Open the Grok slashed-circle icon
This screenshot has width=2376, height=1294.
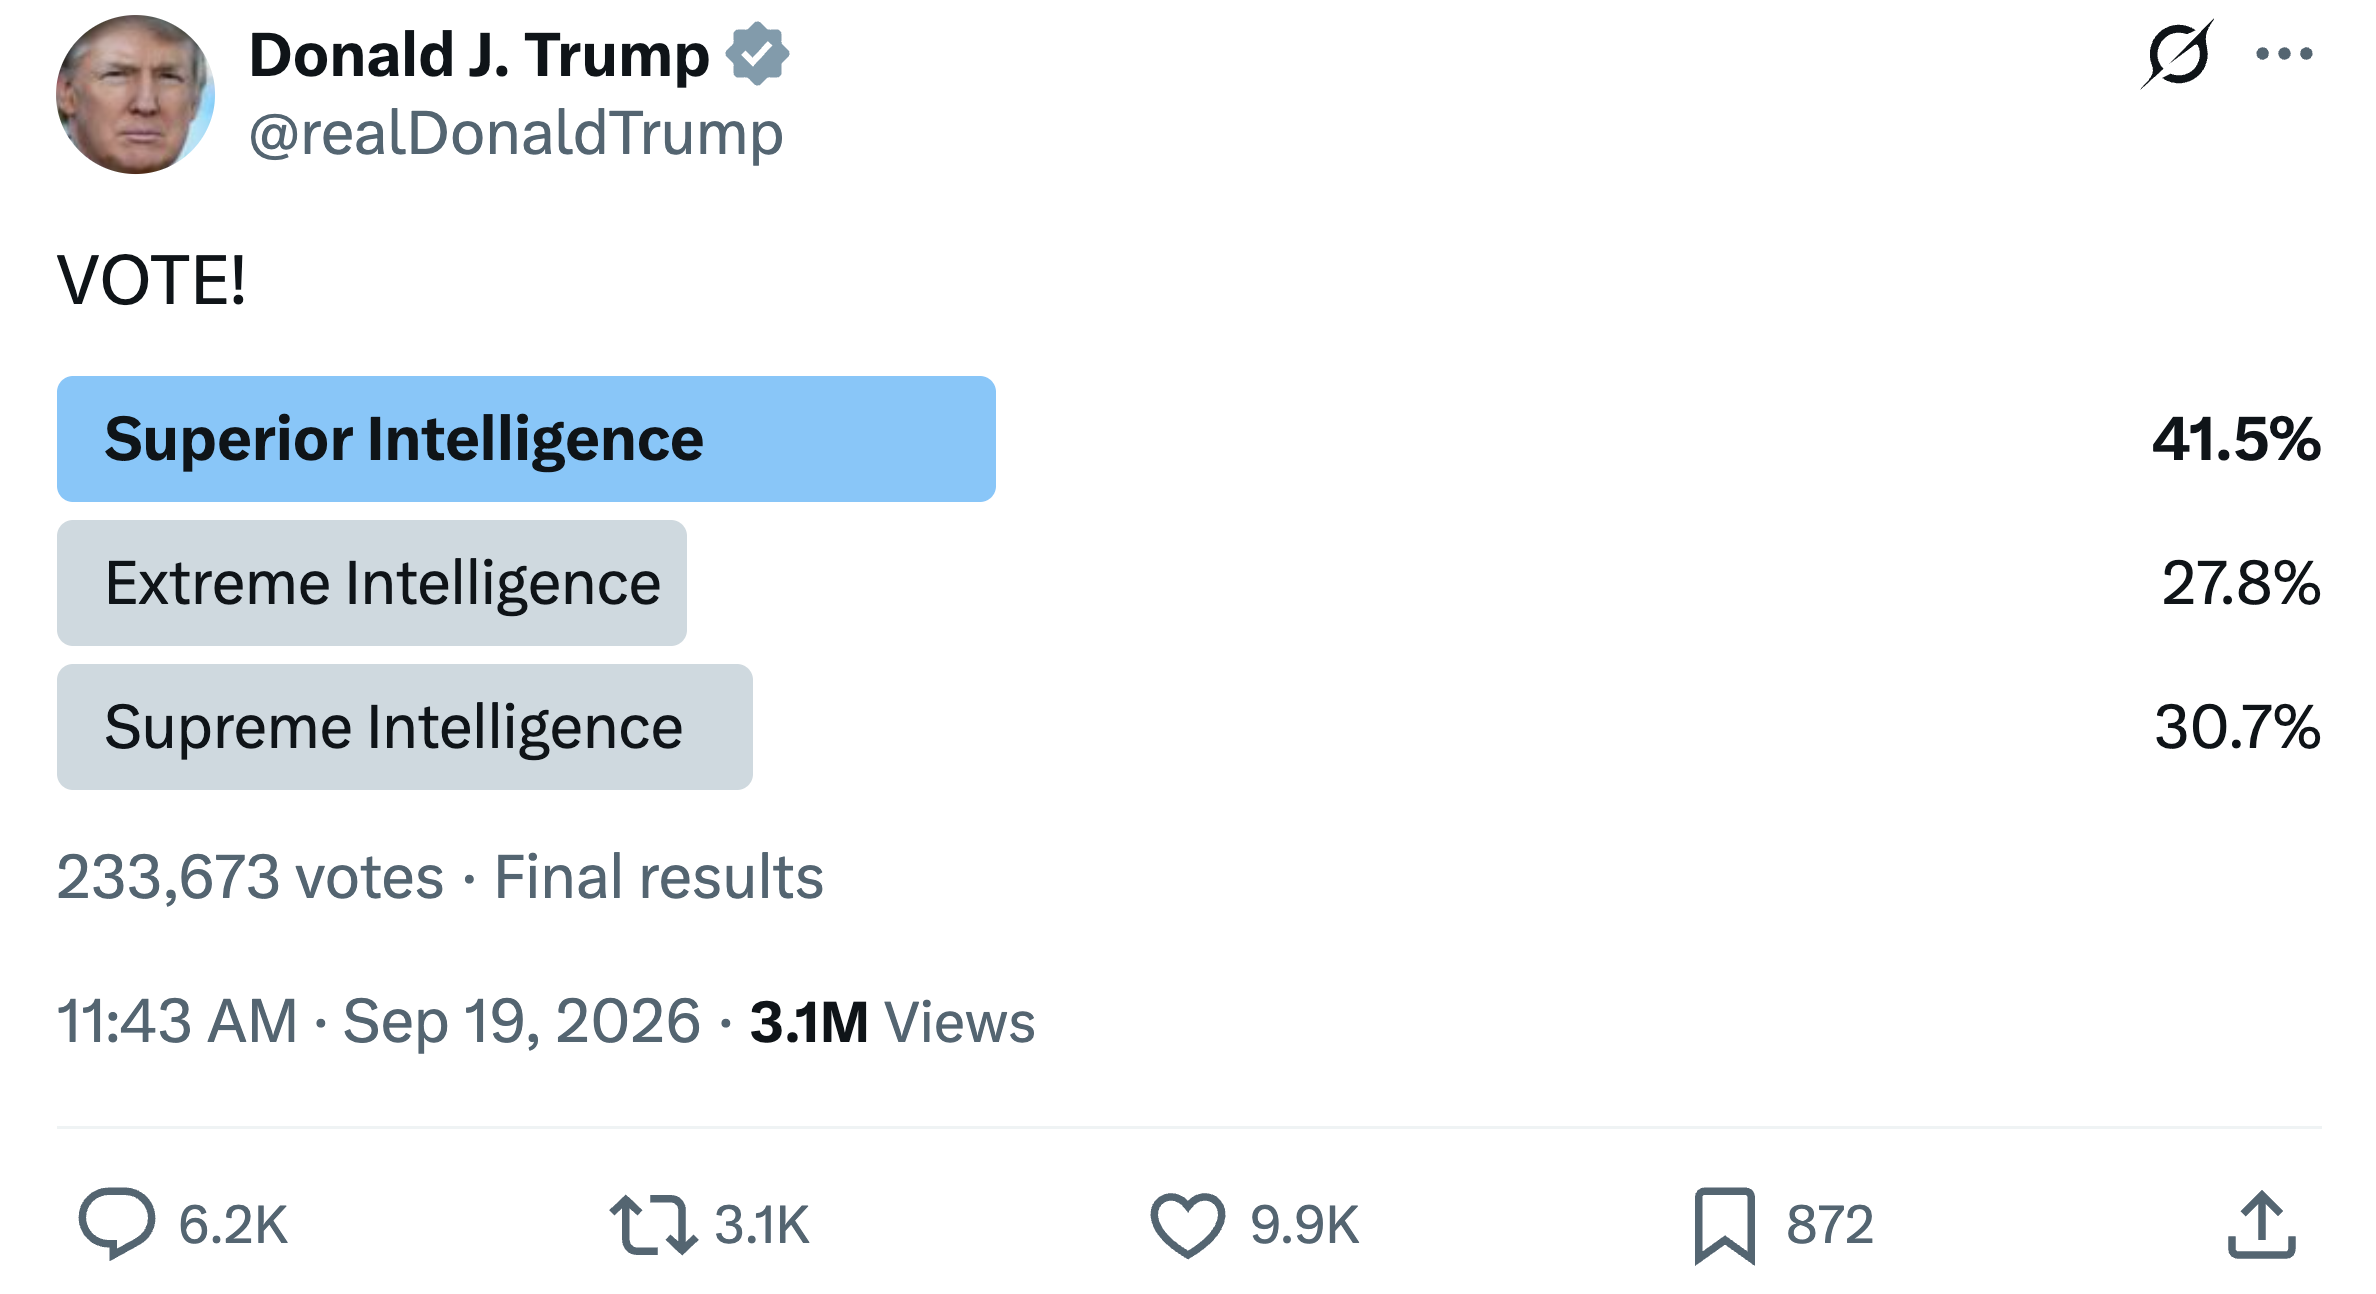point(2177,54)
